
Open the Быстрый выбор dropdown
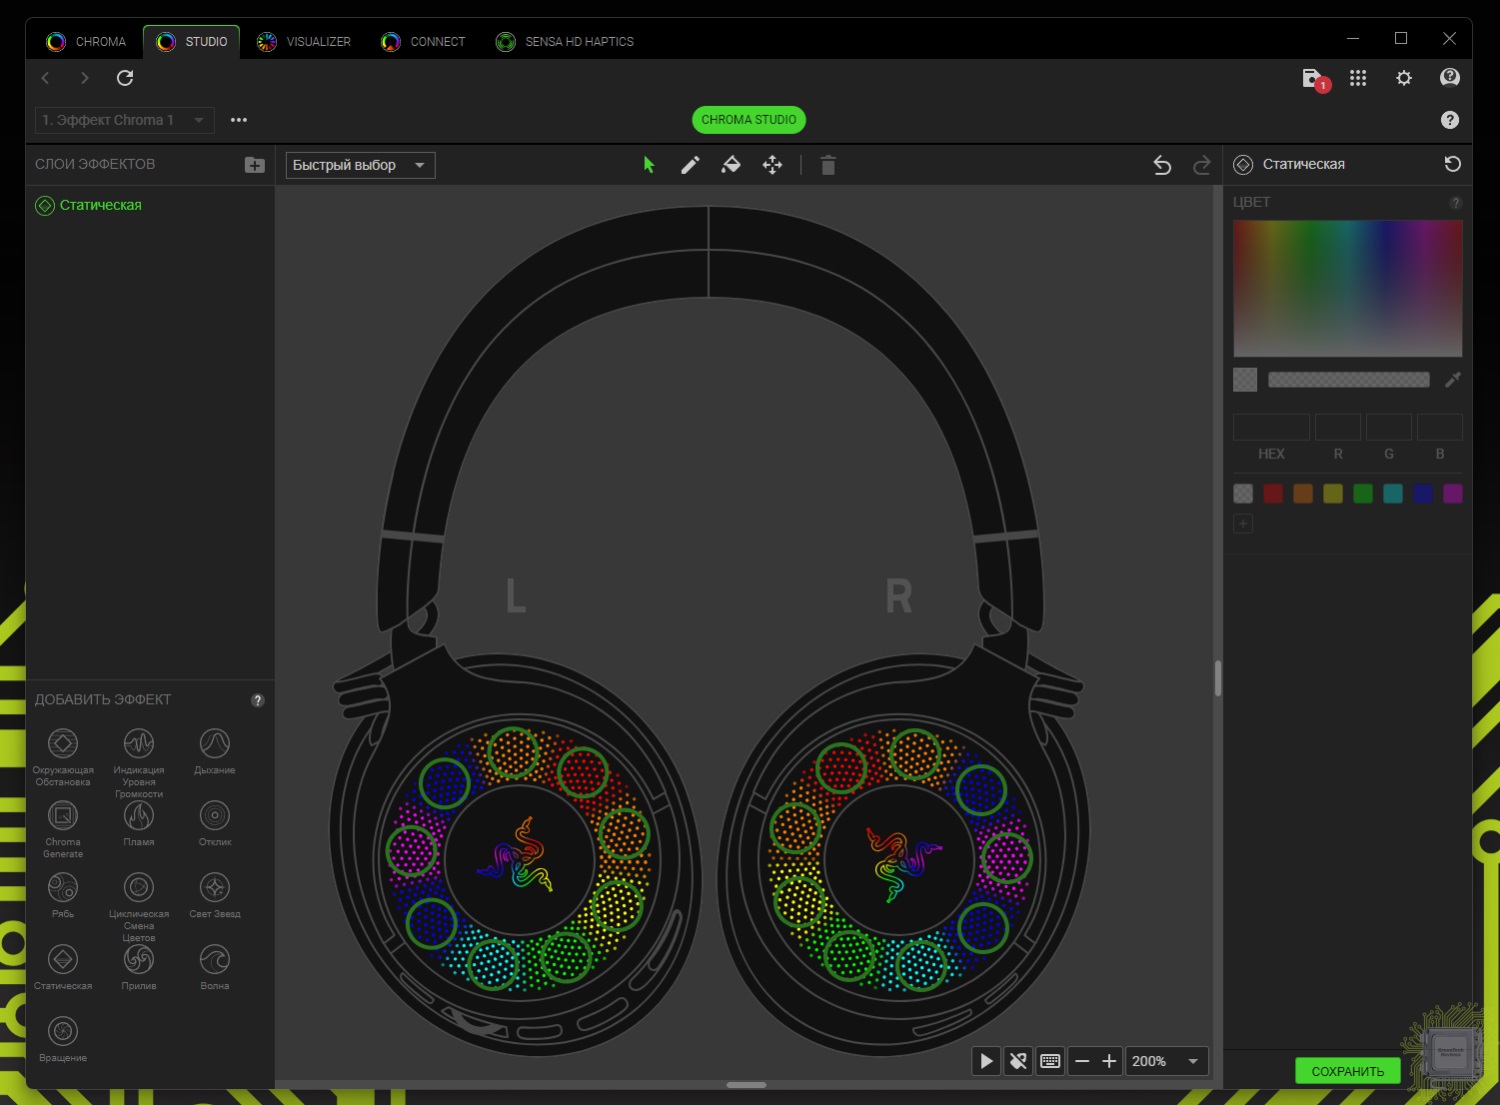click(360, 165)
